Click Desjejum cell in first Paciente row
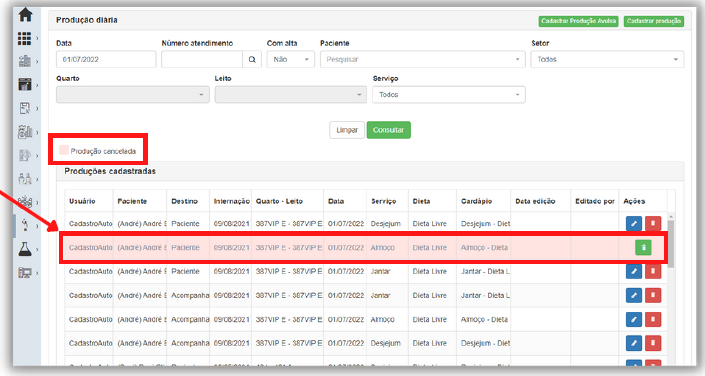The width and height of the screenshot is (705, 376). point(386,224)
